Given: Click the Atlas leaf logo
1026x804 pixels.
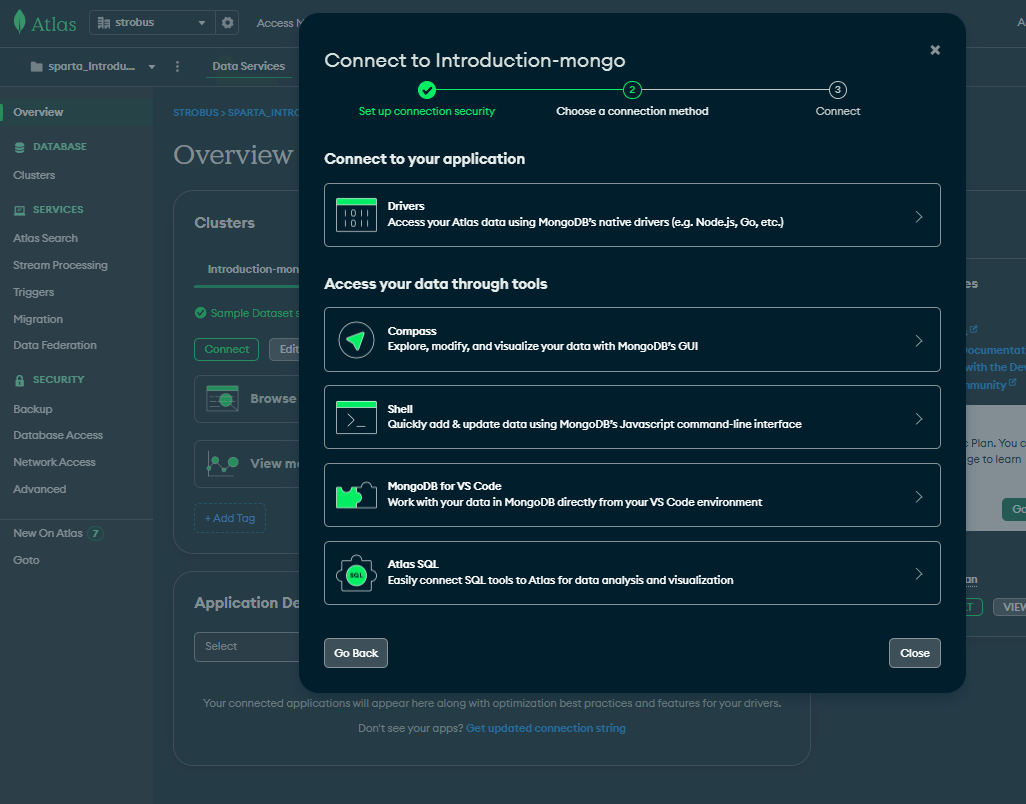Looking at the screenshot, I should (x=20, y=22).
